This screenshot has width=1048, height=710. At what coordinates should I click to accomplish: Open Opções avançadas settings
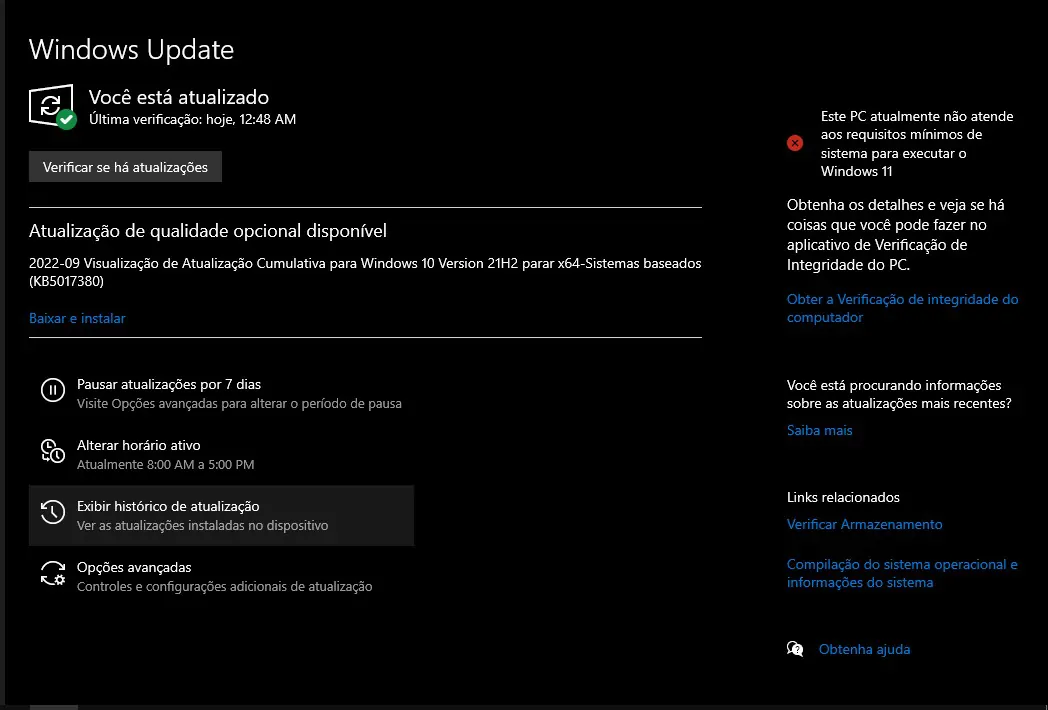tap(221, 576)
